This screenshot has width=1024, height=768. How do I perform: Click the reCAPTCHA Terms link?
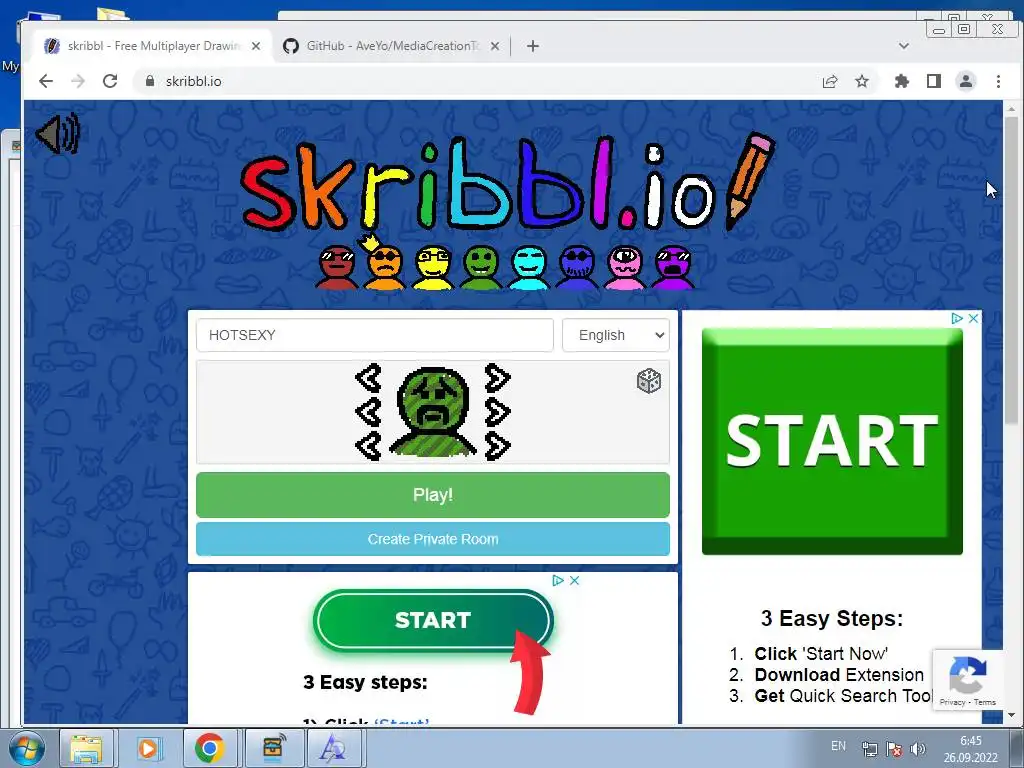[x=985, y=702]
